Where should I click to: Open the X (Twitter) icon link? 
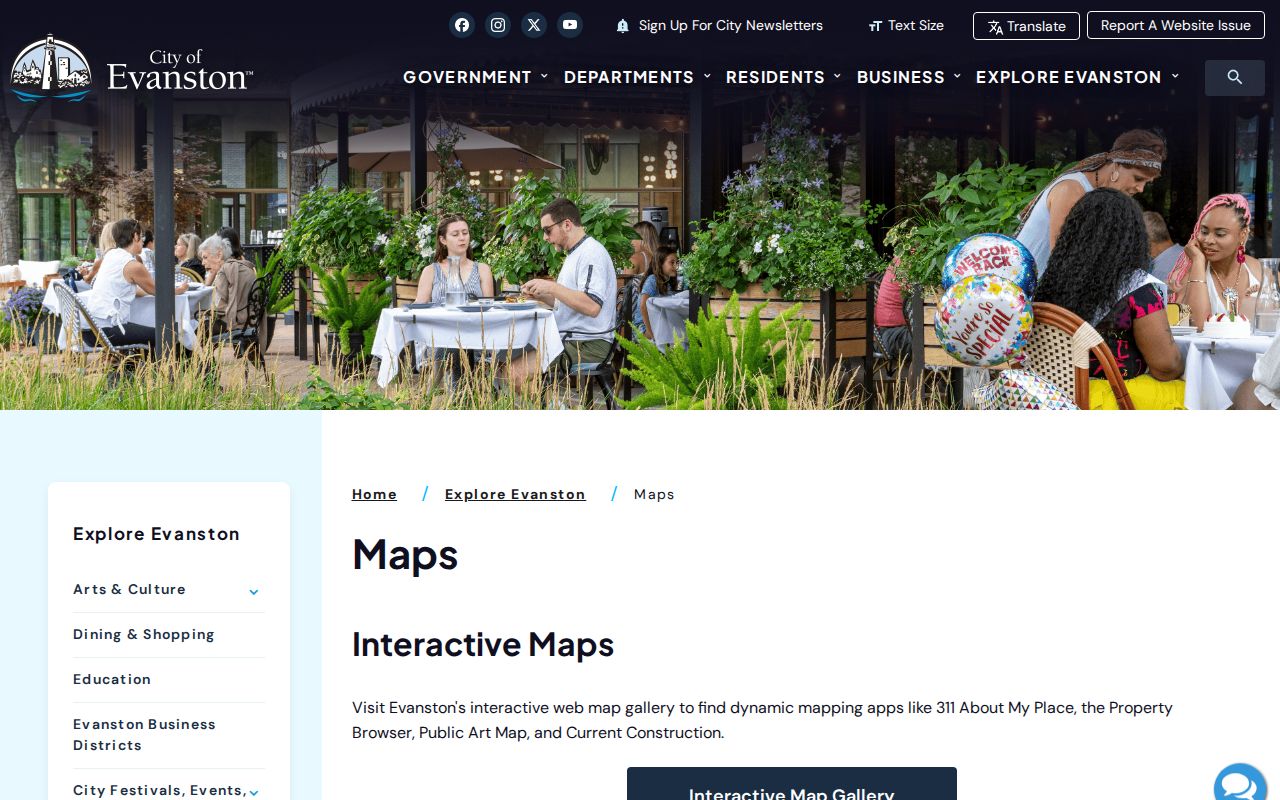534,25
